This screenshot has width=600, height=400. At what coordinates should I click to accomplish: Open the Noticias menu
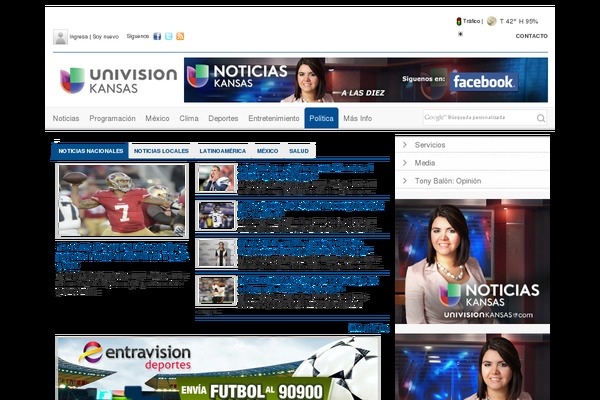click(66, 118)
